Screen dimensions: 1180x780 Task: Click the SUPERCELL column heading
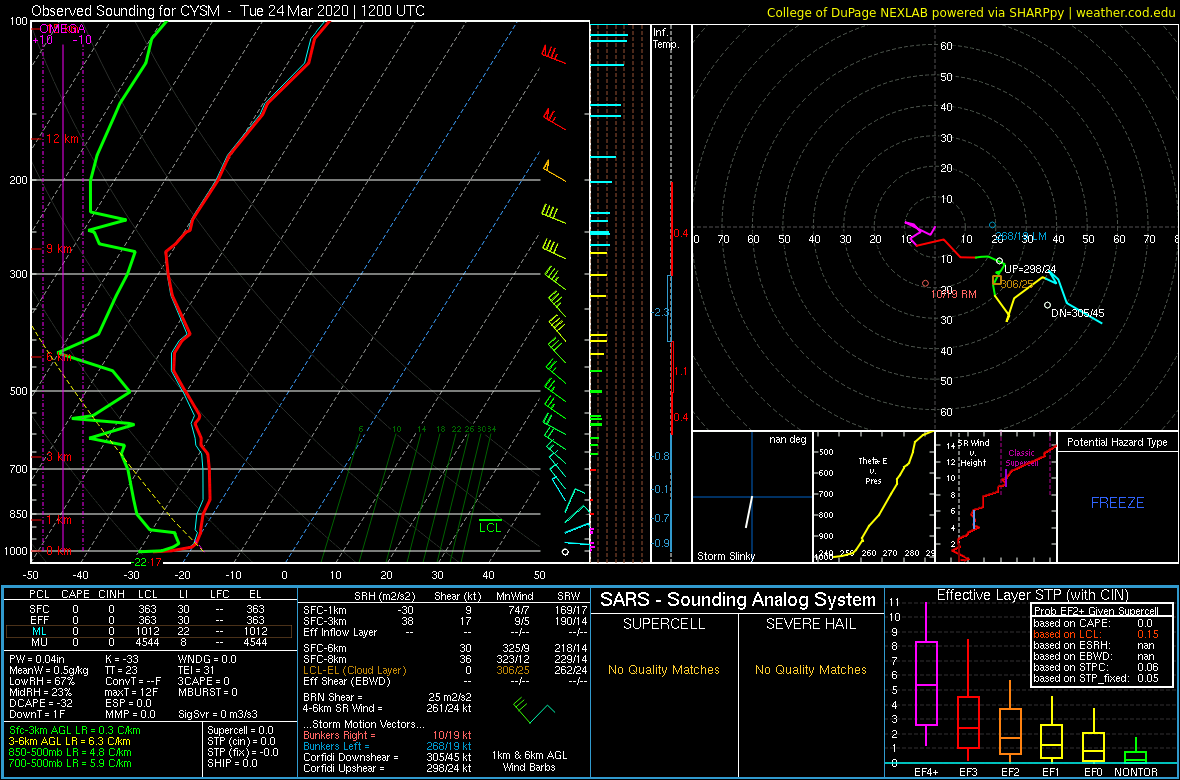point(665,624)
